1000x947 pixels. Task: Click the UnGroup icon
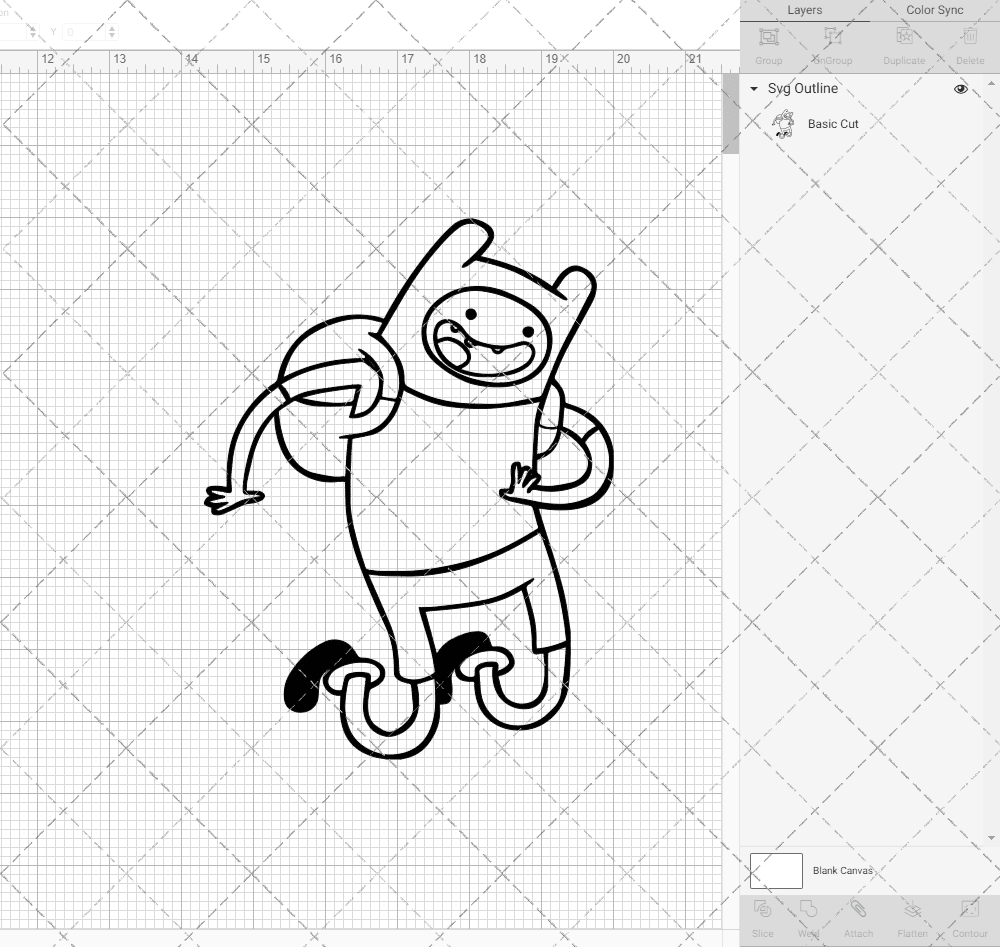click(x=832, y=42)
